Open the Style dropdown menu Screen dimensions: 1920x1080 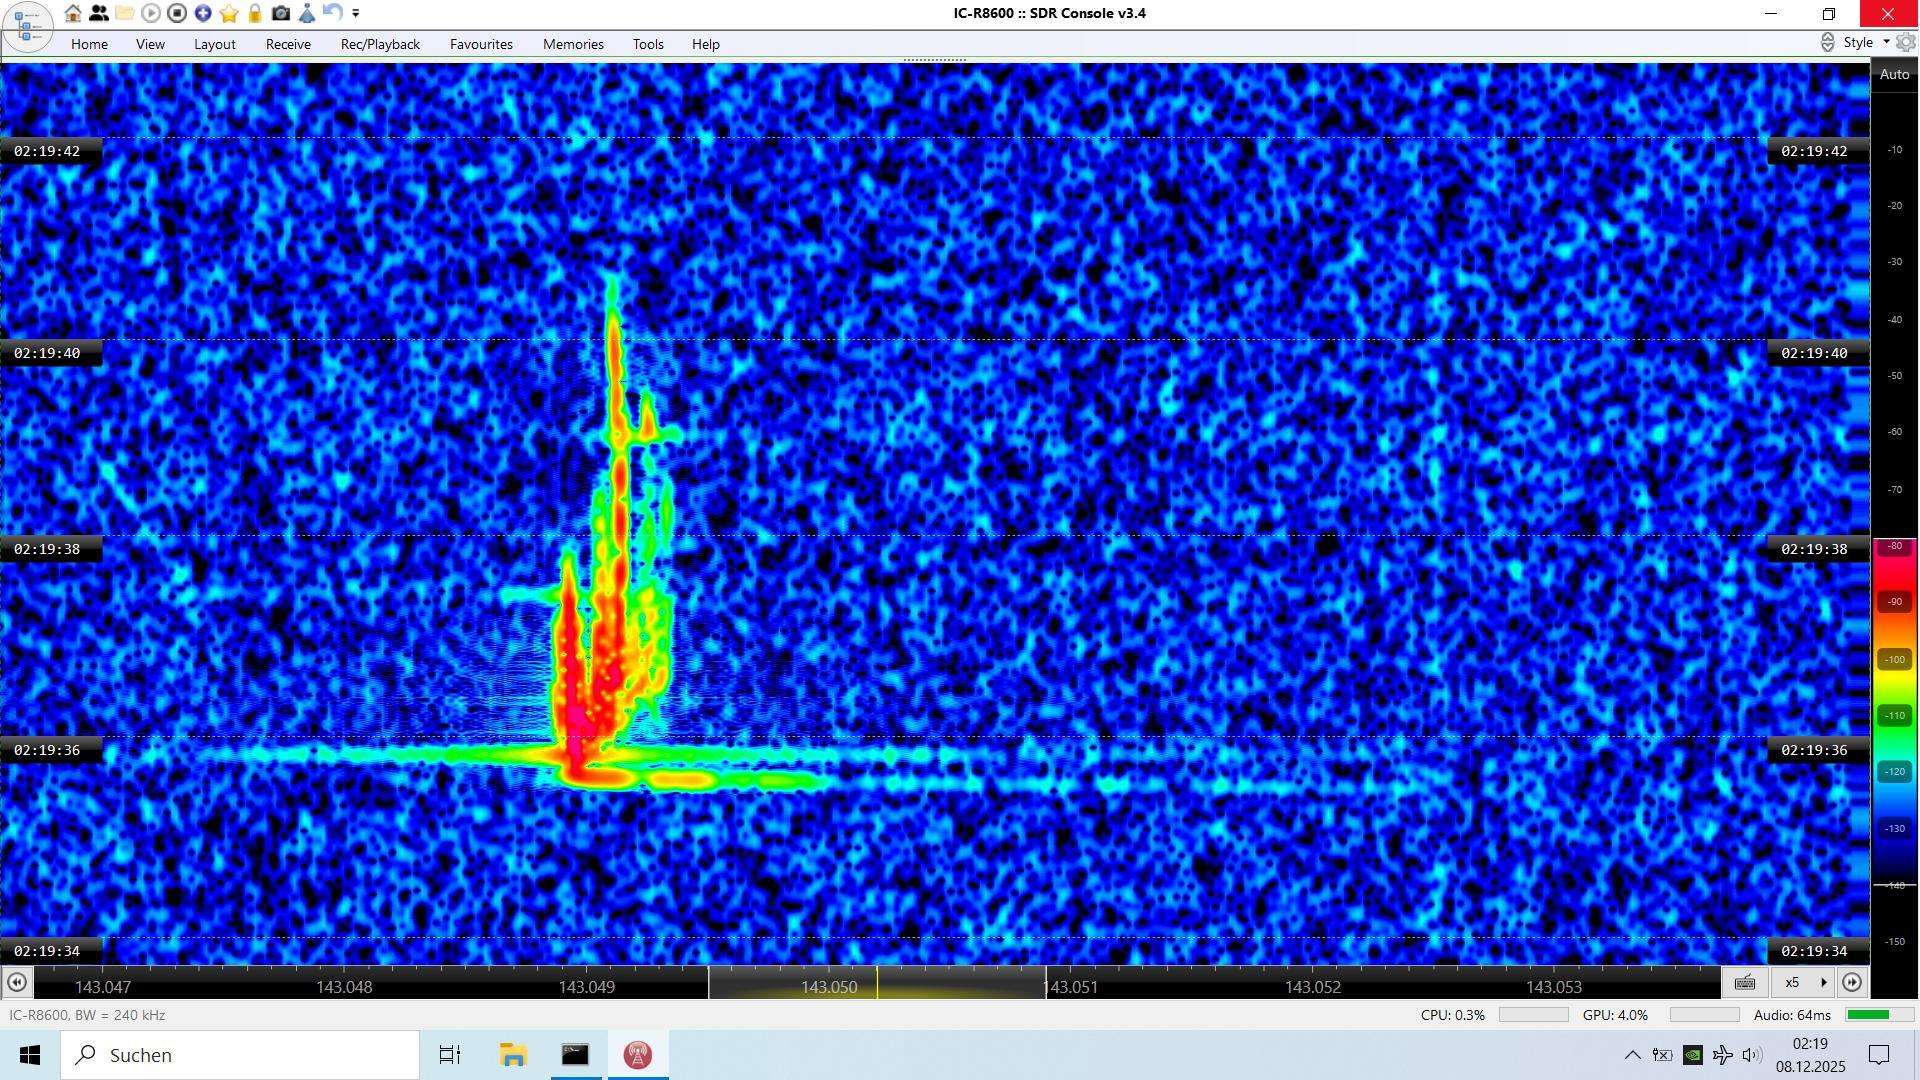(x=1865, y=42)
